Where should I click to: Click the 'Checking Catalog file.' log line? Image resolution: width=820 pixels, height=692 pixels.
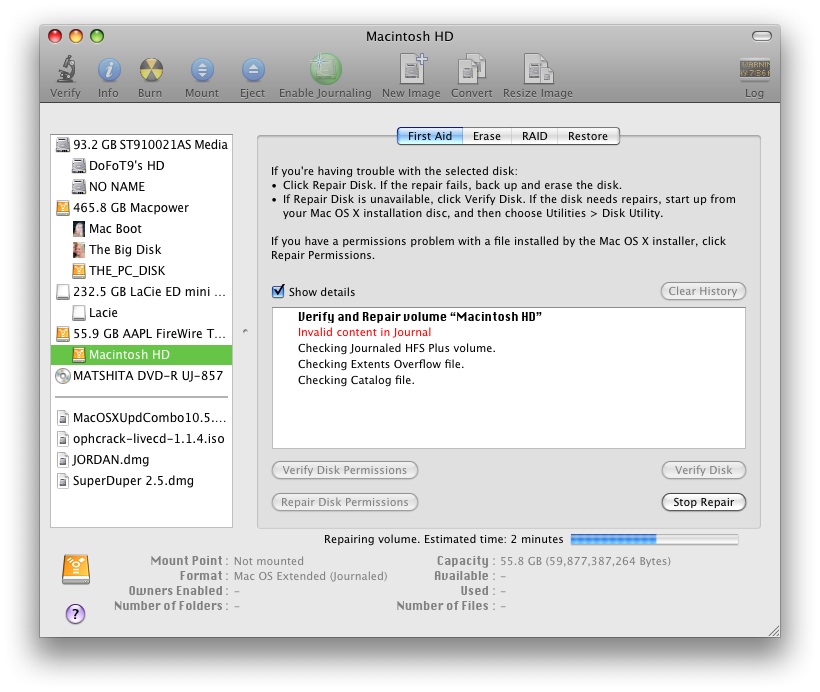tap(356, 380)
